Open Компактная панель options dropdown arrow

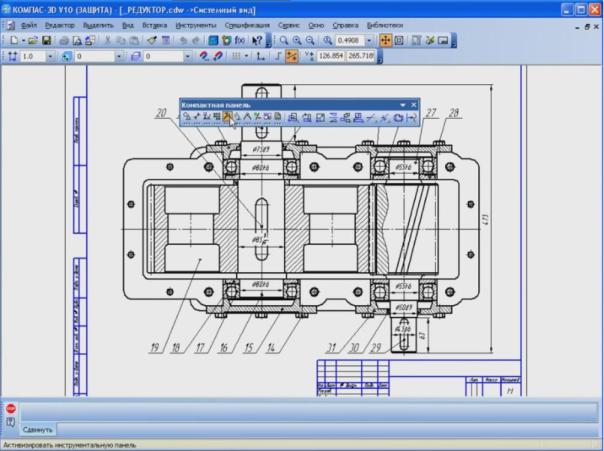401,104
